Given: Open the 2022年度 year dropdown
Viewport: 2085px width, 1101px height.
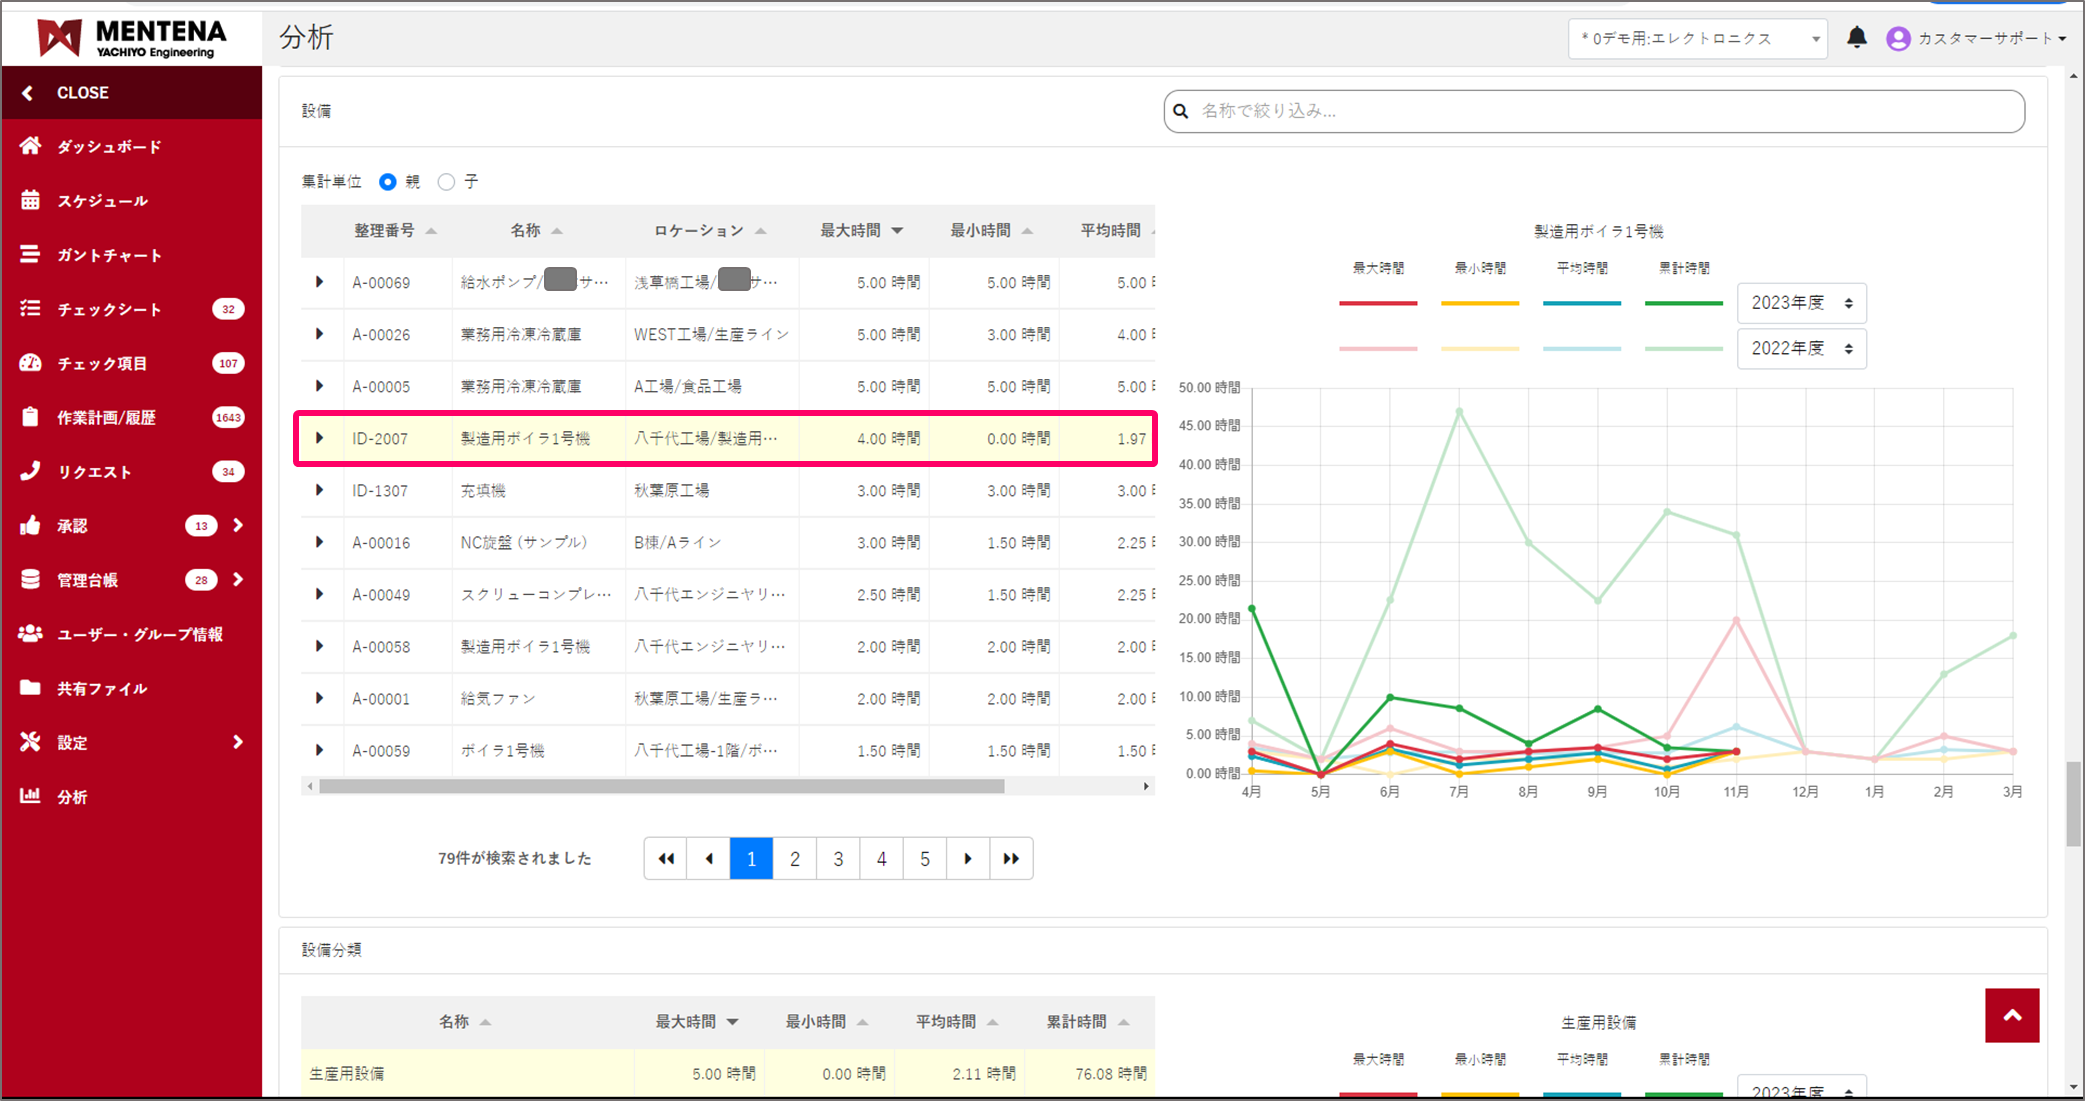Looking at the screenshot, I should click(1801, 349).
